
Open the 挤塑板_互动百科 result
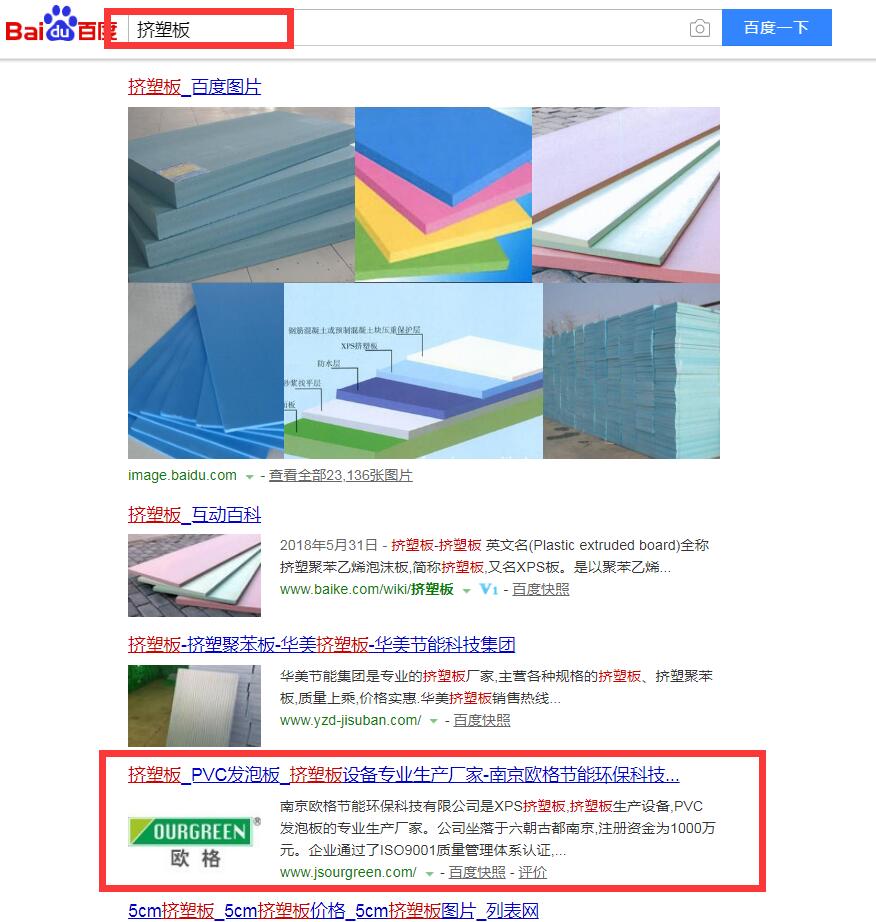[195, 515]
